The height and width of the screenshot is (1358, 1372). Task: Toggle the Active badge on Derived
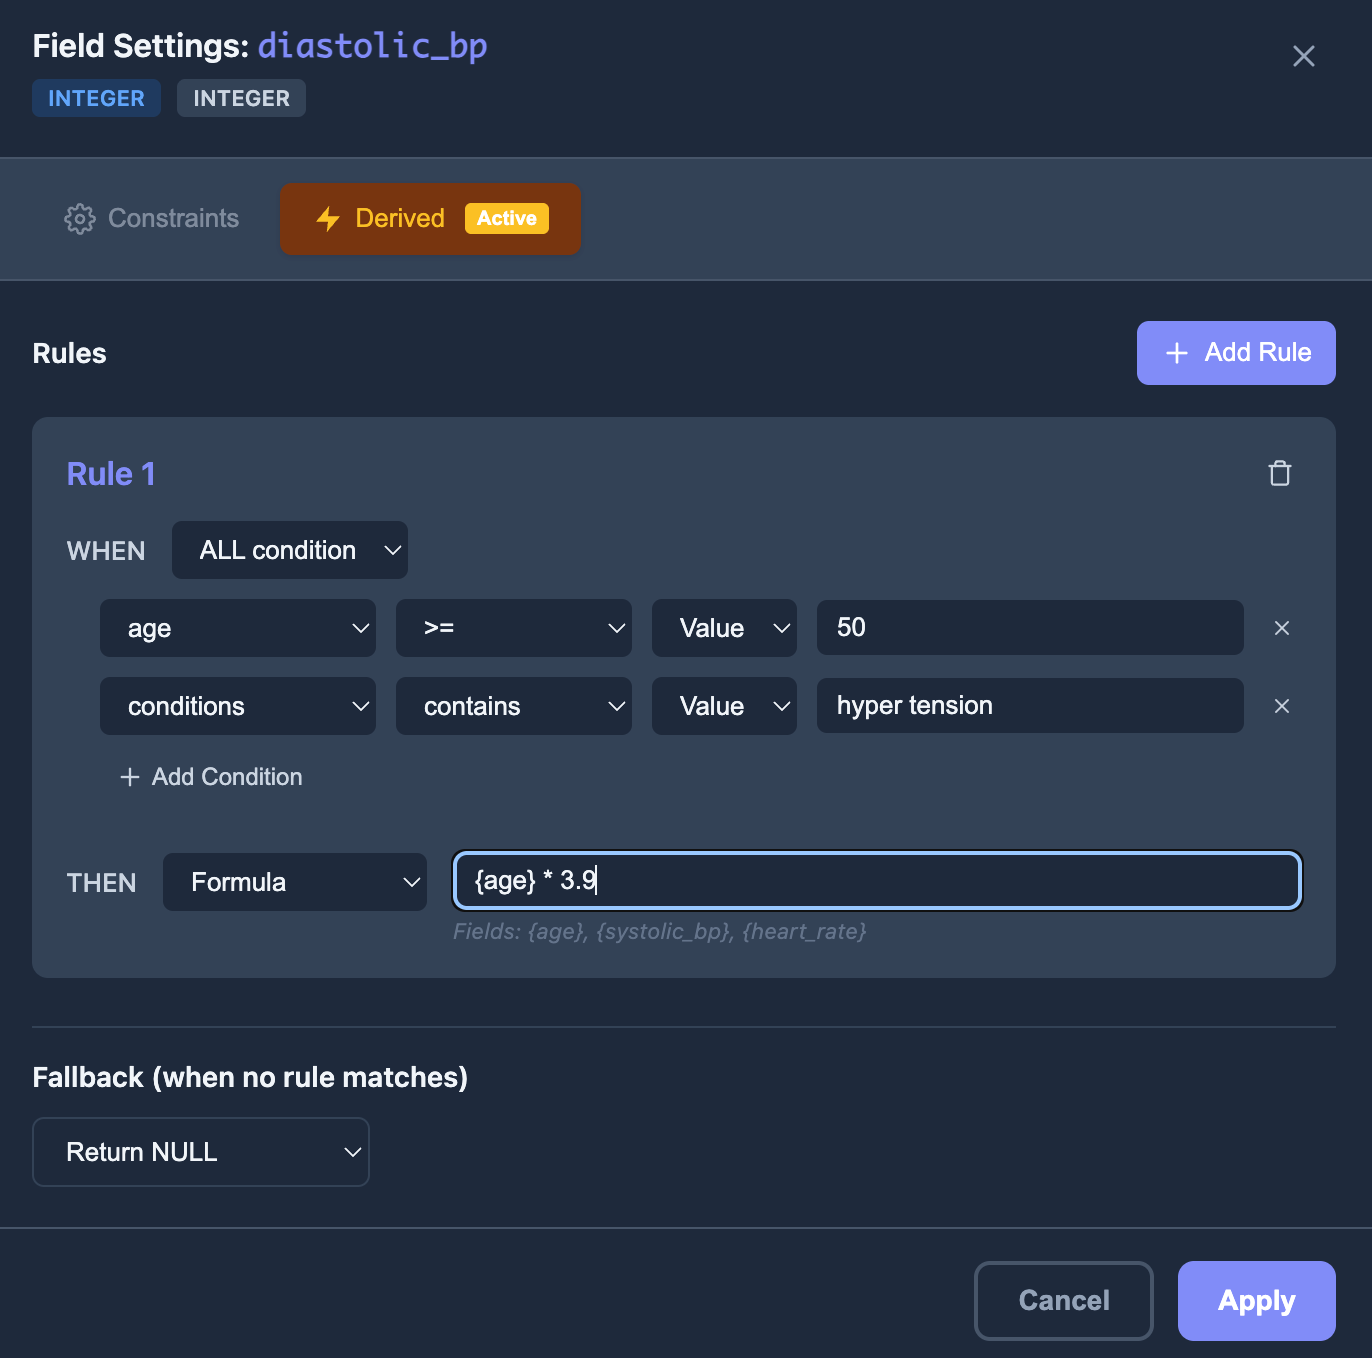pyautogui.click(x=506, y=218)
